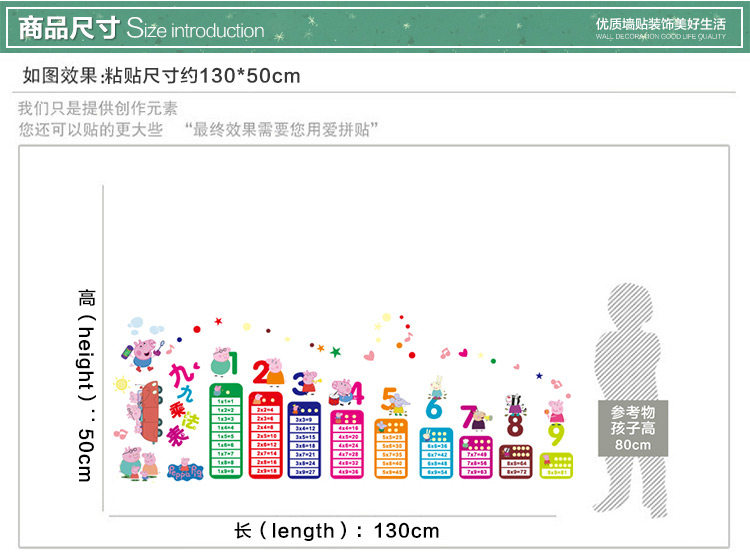Select the orange 5x multiplication table card
750x559 pixels.
391,448
